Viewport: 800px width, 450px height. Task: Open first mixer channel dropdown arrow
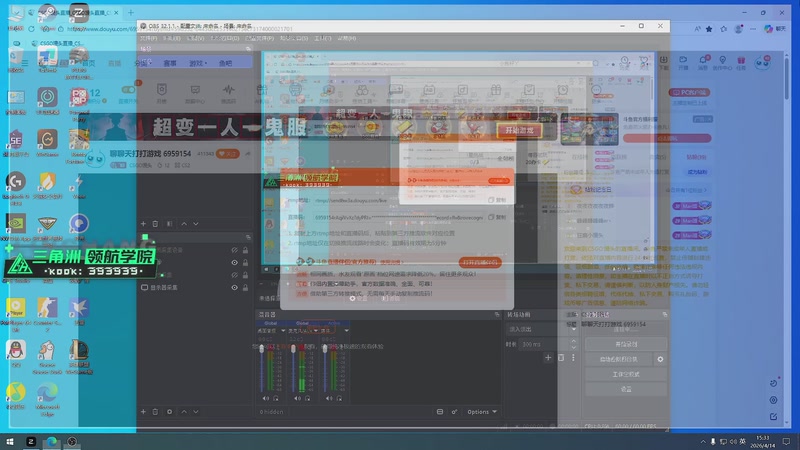coord(283,331)
